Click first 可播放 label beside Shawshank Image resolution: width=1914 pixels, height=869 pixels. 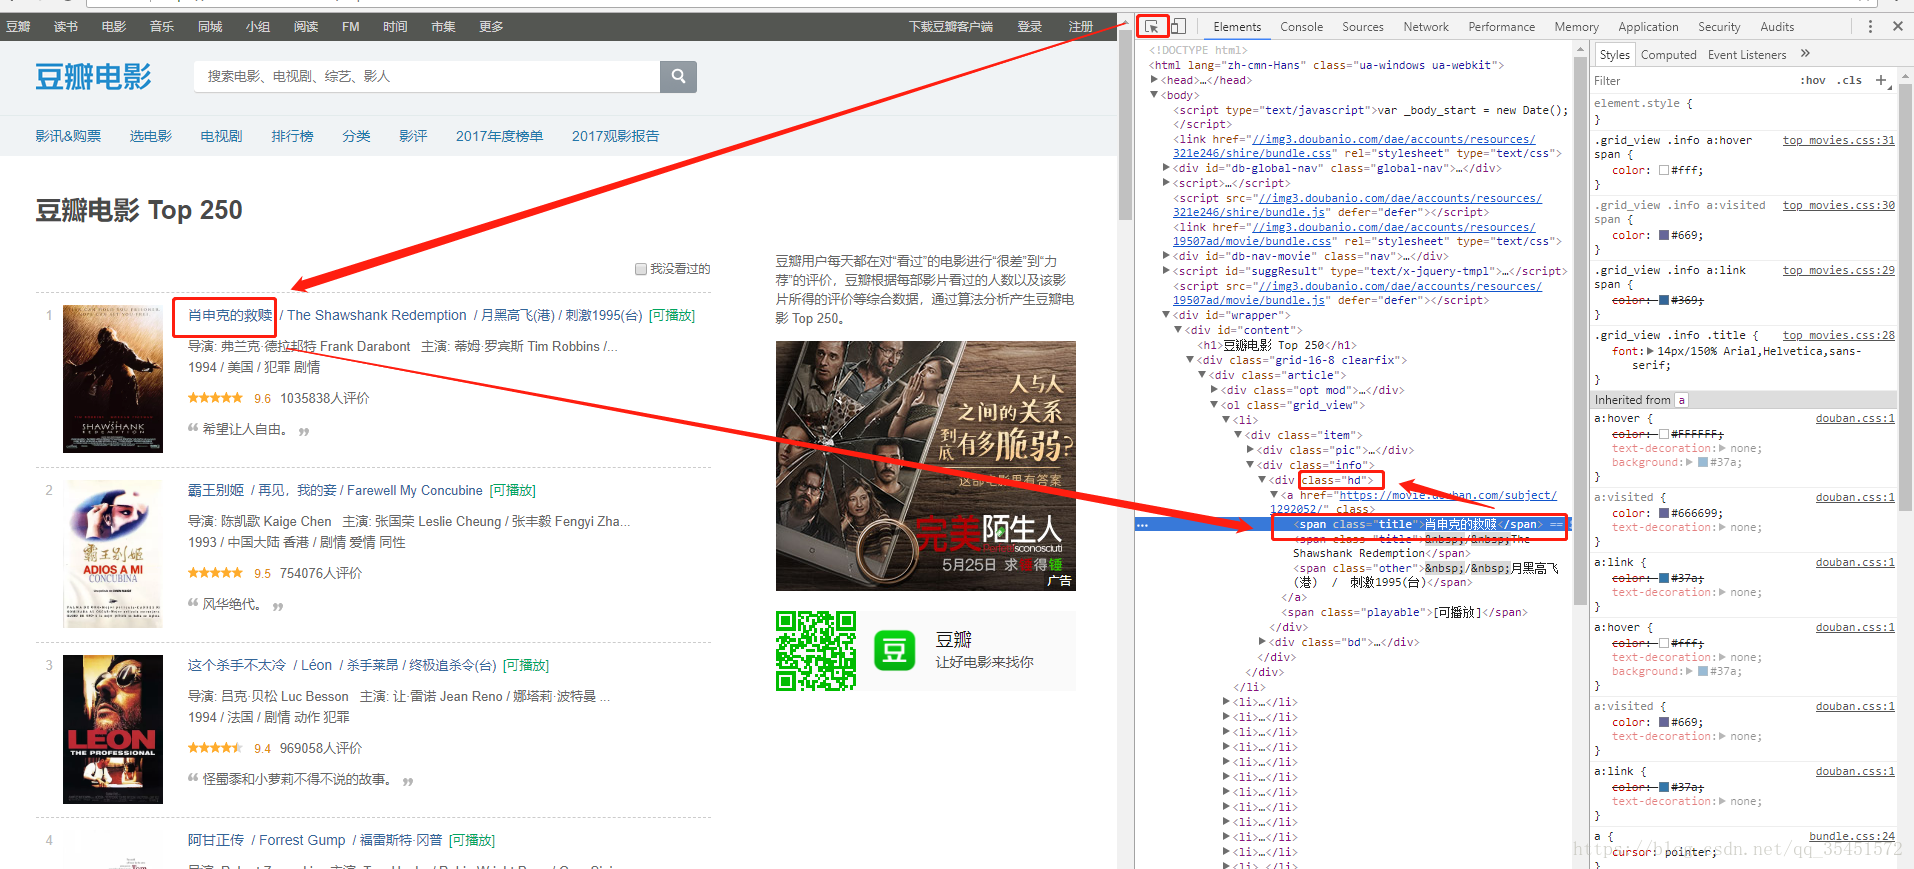(x=672, y=315)
